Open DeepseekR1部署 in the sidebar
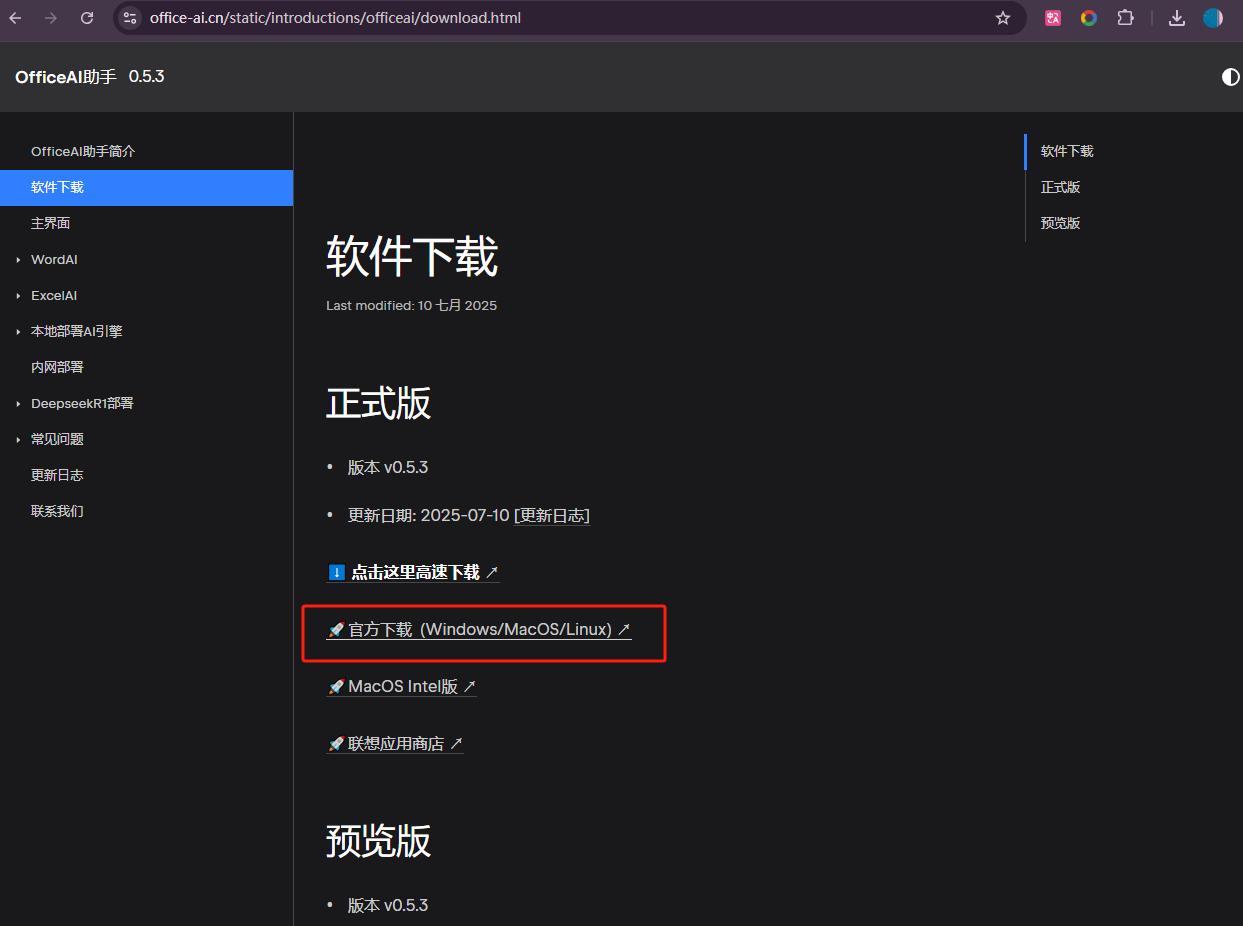The height and width of the screenshot is (926, 1243). (x=82, y=403)
